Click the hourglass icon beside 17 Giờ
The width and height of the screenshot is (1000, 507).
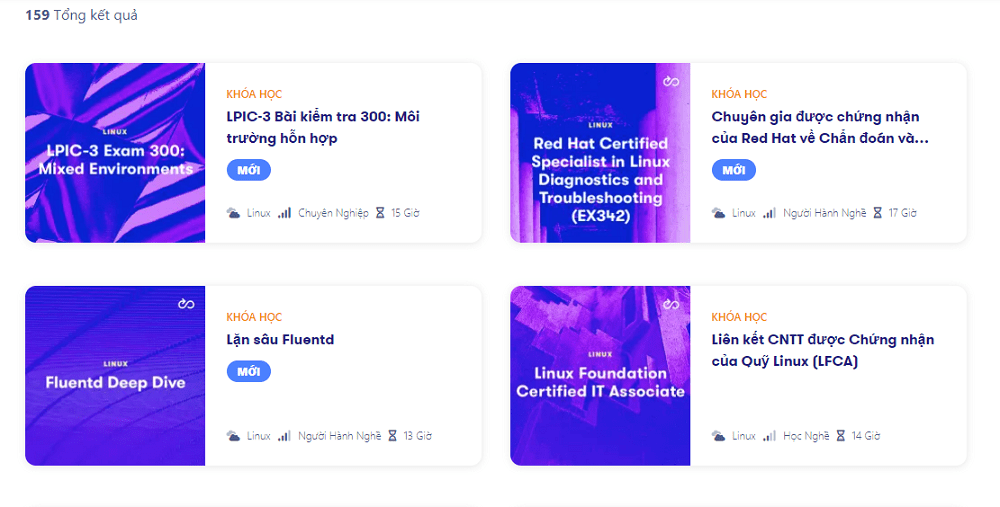tap(877, 213)
